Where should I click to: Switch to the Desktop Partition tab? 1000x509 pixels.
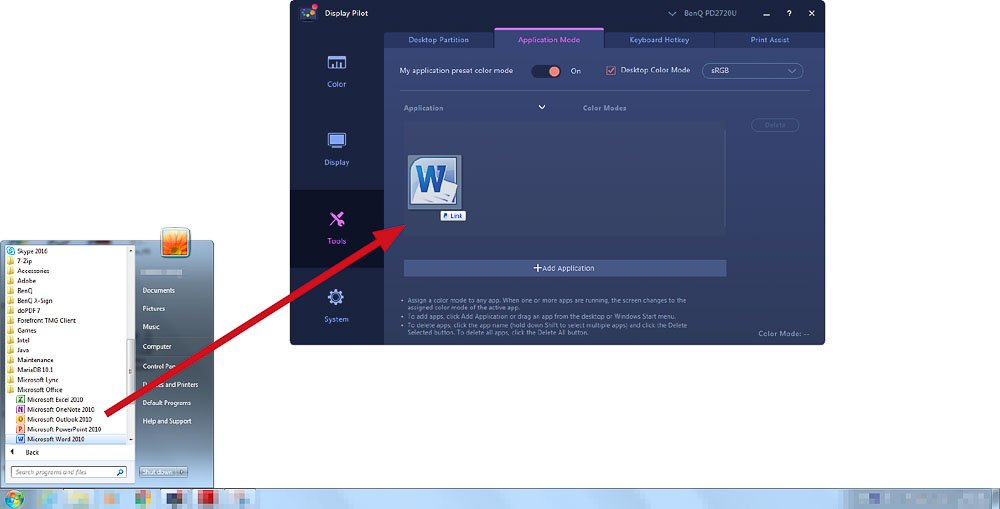(x=438, y=40)
